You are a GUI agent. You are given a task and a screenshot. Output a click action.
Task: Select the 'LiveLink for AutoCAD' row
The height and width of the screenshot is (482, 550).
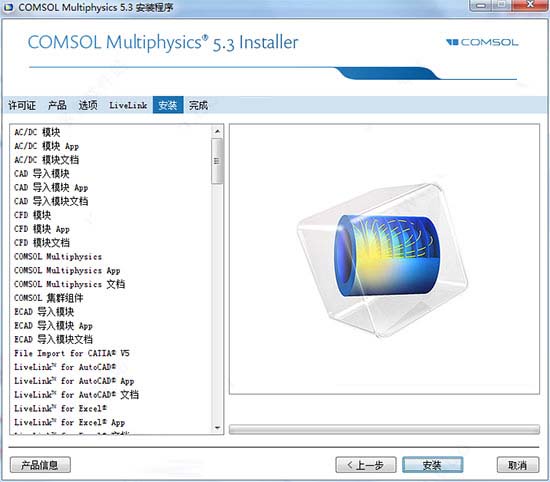pos(111,367)
